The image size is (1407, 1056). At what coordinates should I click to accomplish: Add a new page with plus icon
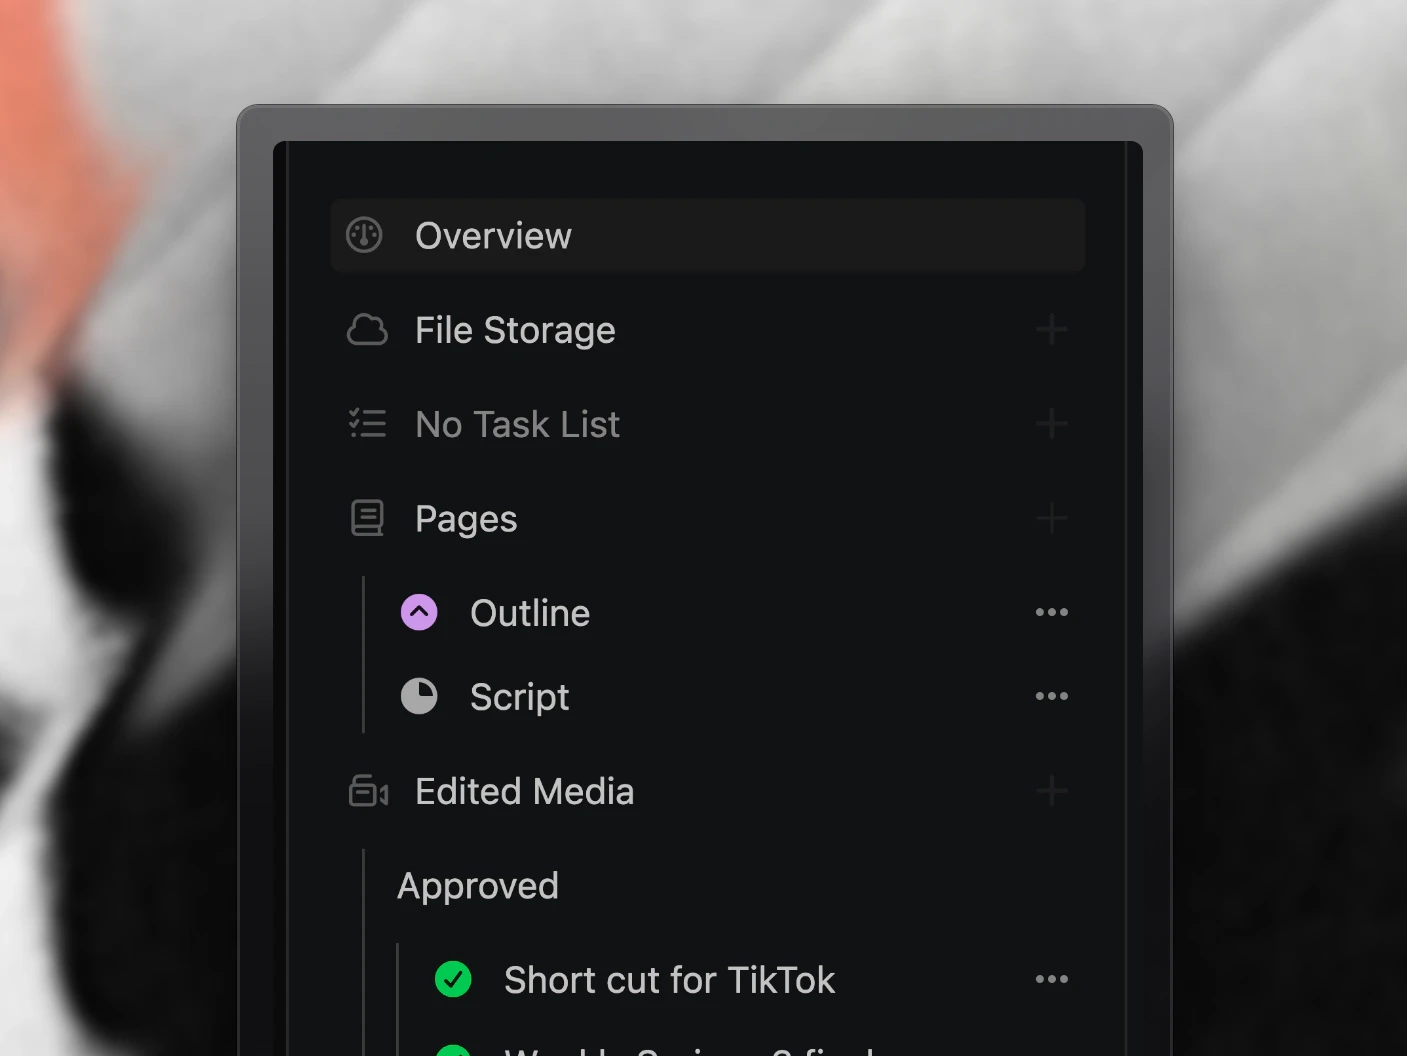point(1051,518)
